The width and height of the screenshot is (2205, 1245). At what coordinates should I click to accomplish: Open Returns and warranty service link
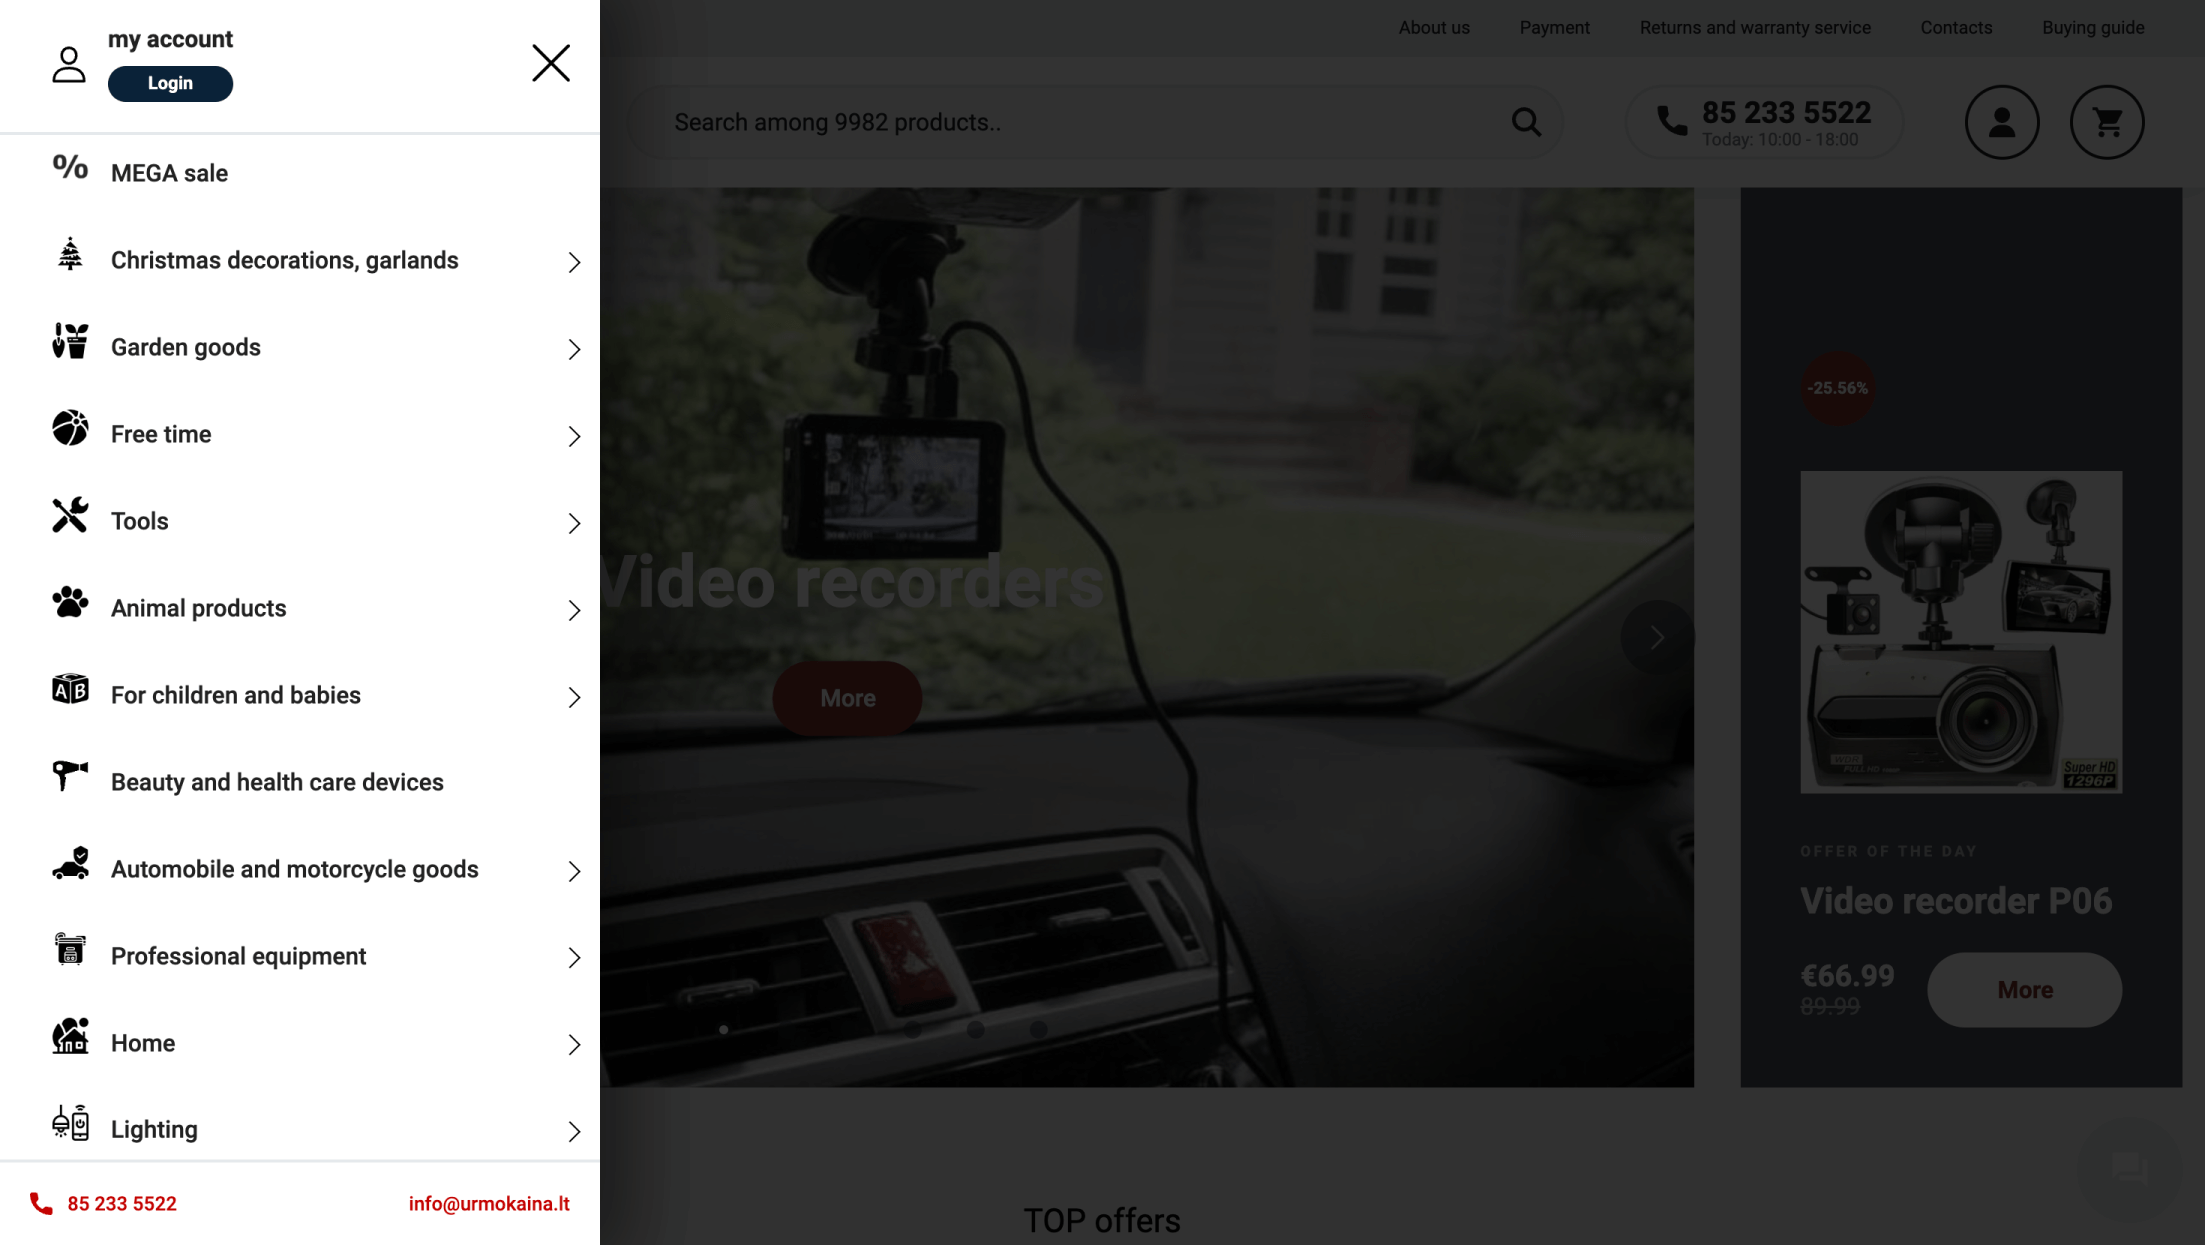[1755, 28]
